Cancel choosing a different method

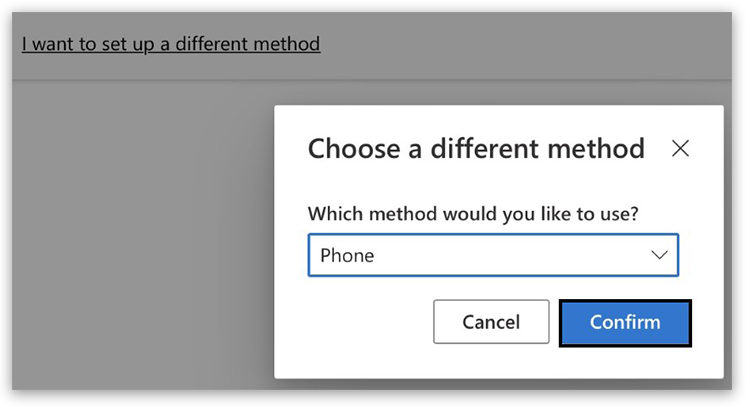pyautogui.click(x=491, y=322)
